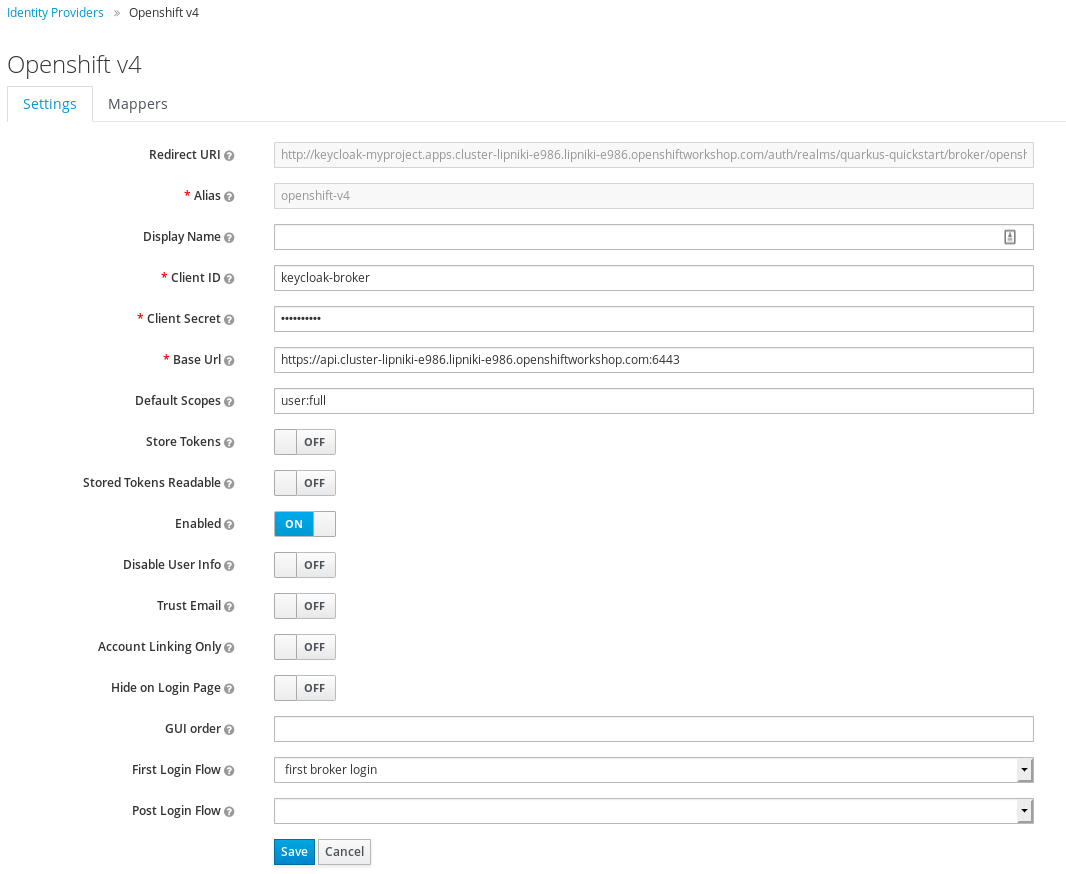Click help icon next to Enabled
The image size is (1066, 874).
tap(229, 525)
